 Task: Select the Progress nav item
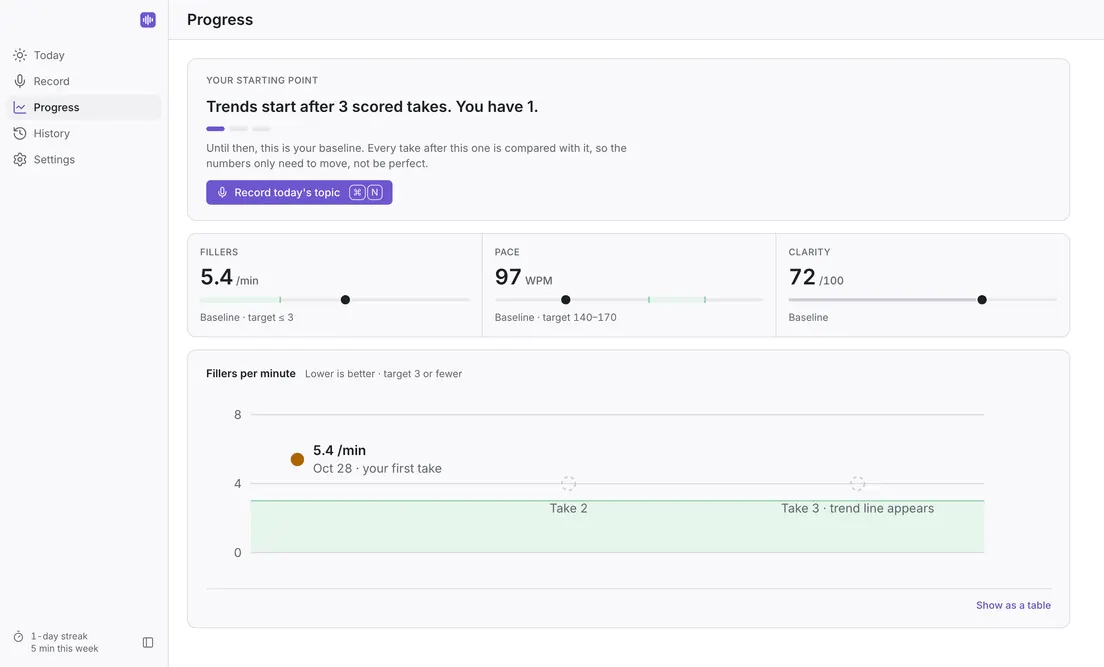[84, 107]
